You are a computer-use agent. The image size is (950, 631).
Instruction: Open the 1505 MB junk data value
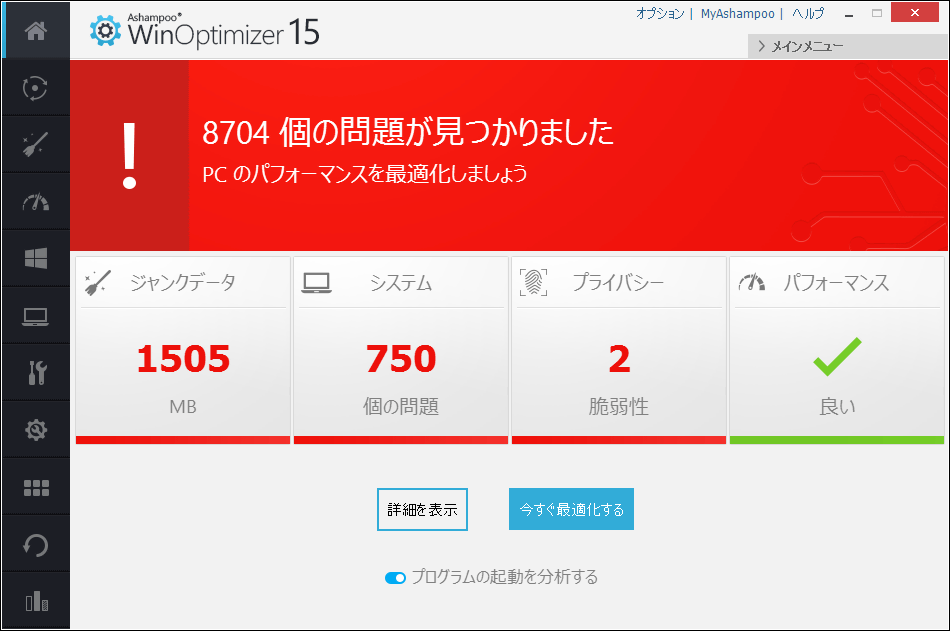pos(183,358)
